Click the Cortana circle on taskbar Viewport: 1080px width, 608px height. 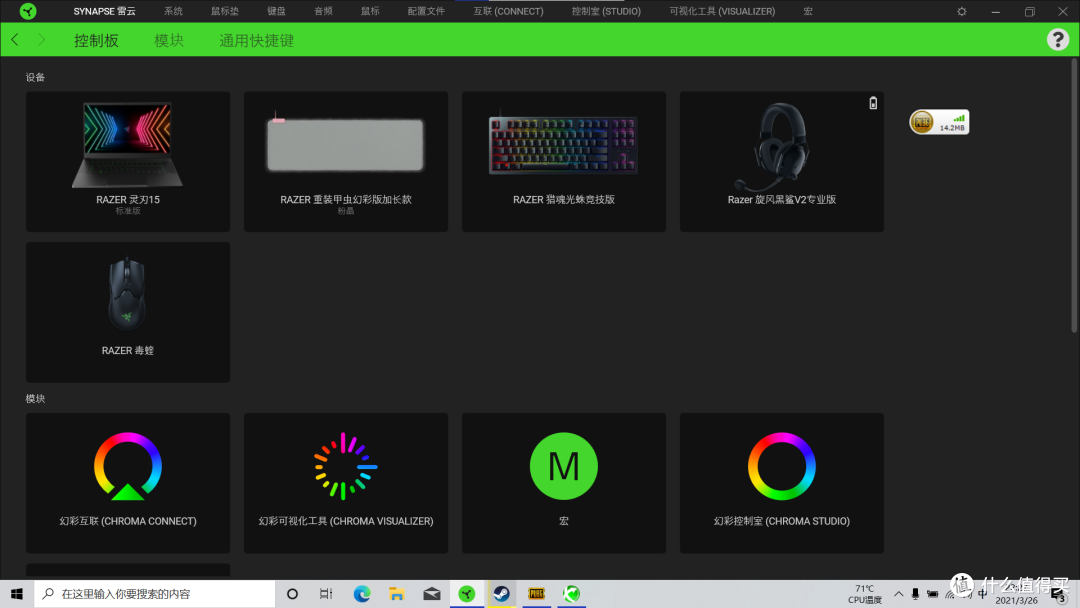click(292, 594)
